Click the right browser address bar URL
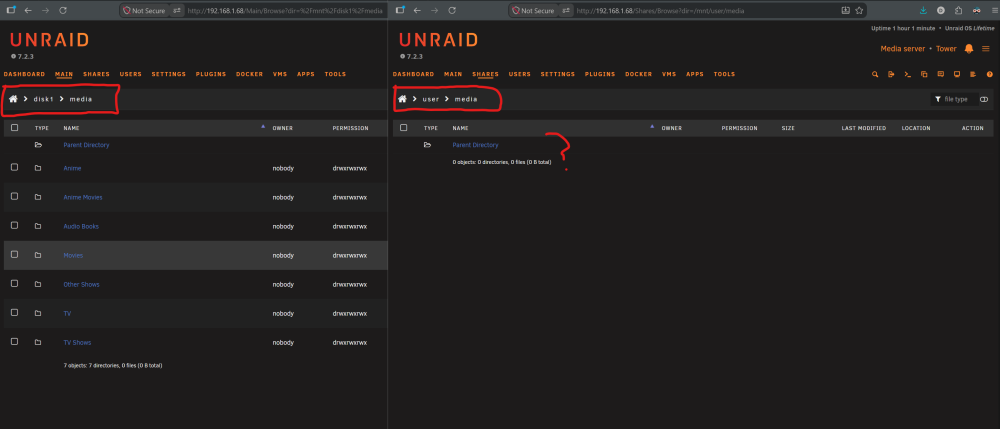This screenshot has height=429, width=1000. pos(660,11)
